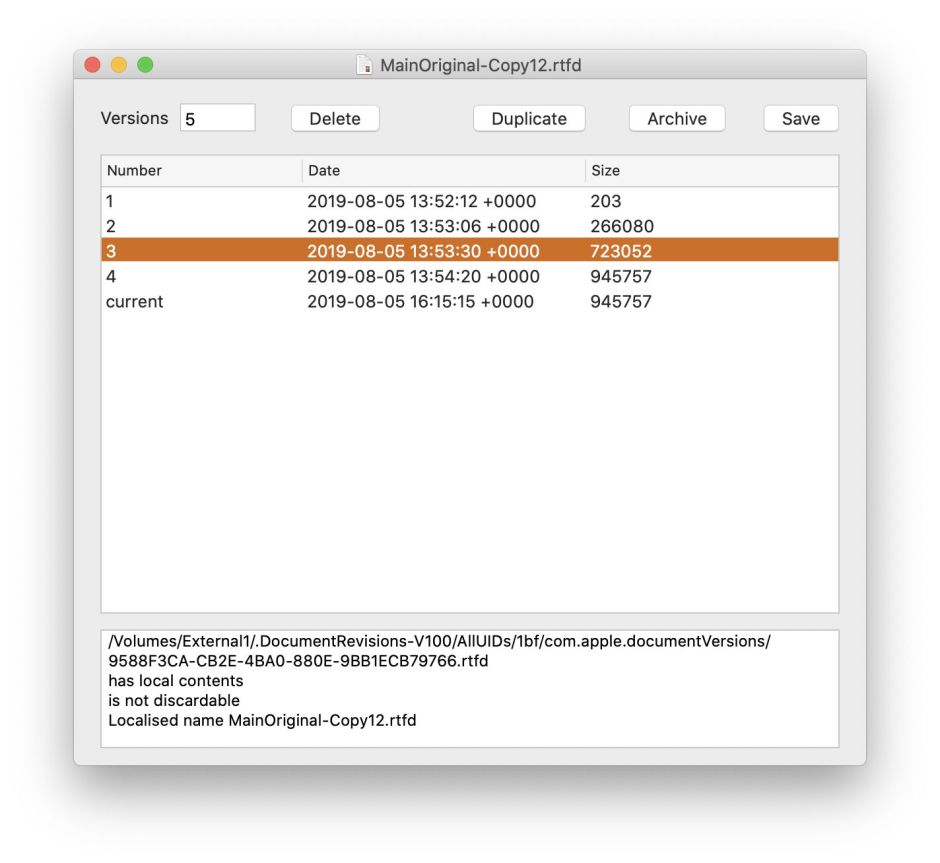Focus the Versions number field
The height and width of the screenshot is (863, 940).
click(217, 118)
